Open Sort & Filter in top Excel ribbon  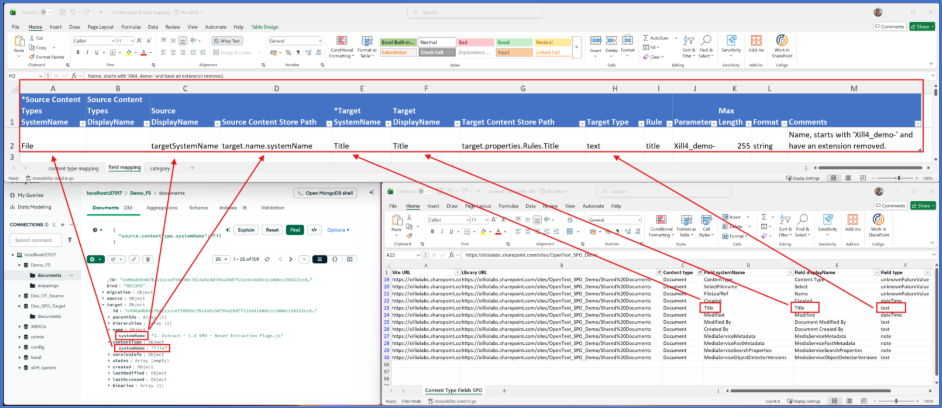pos(689,46)
